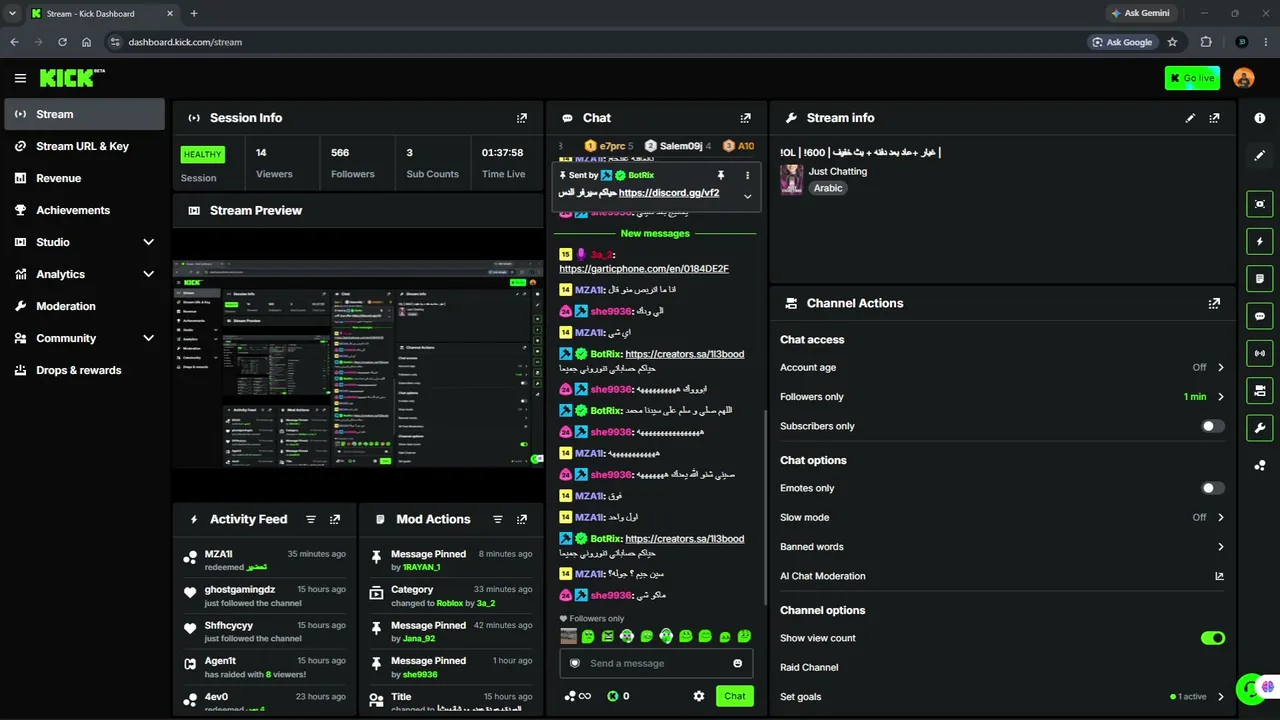1280x720 pixels.
Task: Pop out the Channel Actions panel
Action: (x=1214, y=303)
